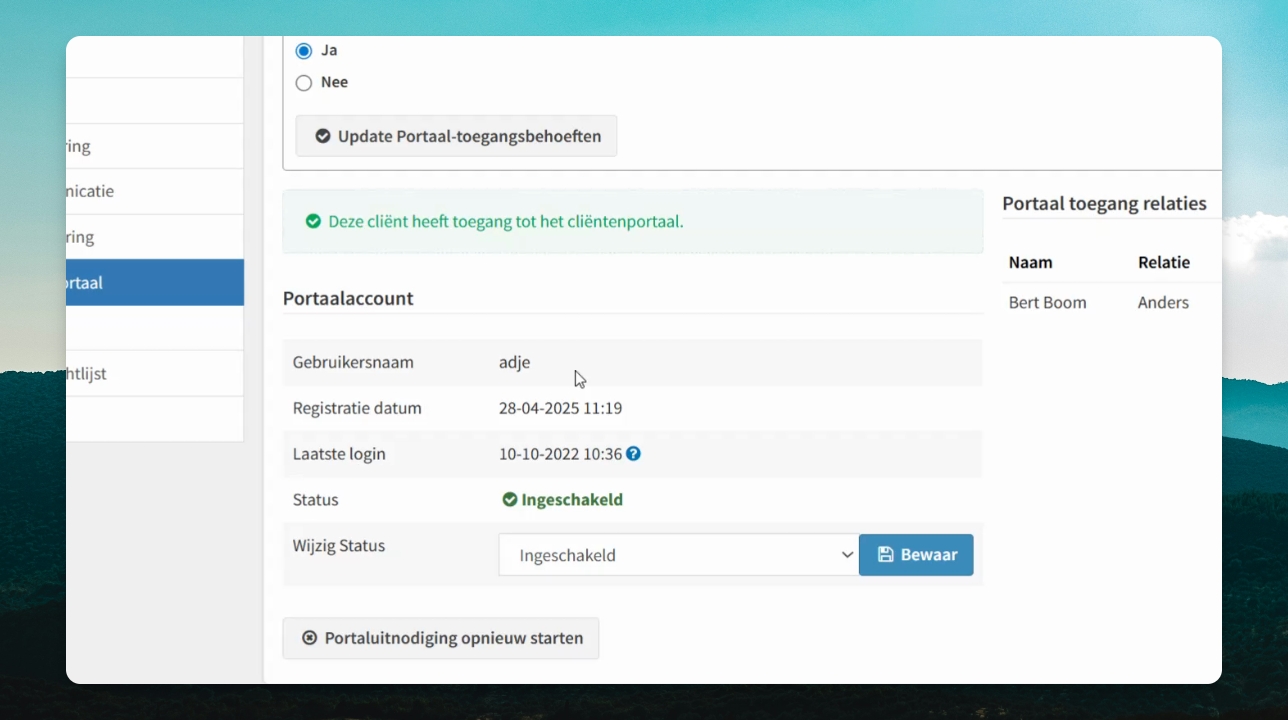Open the sidebar item ending in 'nicatie'
Image resolution: width=1288 pixels, height=720 pixels.
pos(155,191)
